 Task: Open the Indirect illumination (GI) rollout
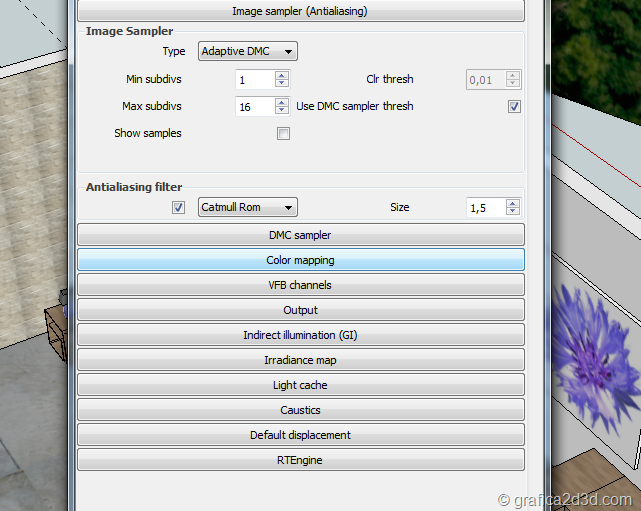pyautogui.click(x=300, y=335)
